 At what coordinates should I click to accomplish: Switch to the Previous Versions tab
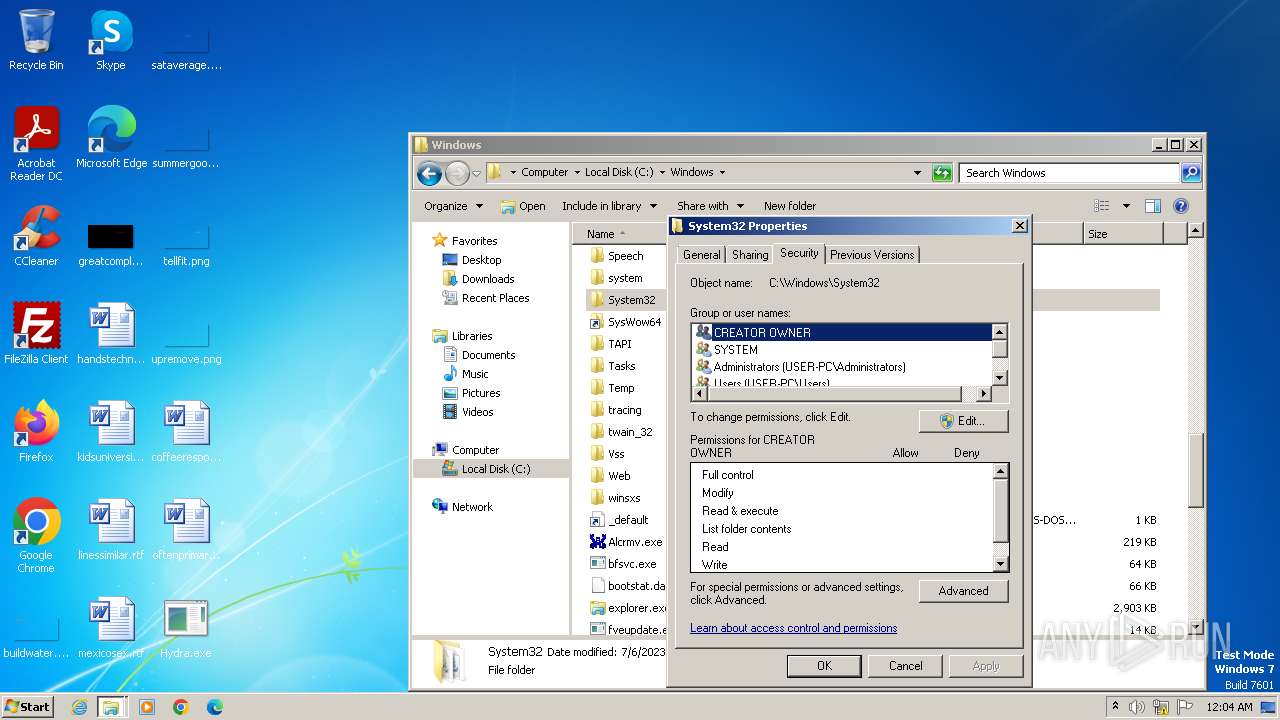(x=872, y=255)
